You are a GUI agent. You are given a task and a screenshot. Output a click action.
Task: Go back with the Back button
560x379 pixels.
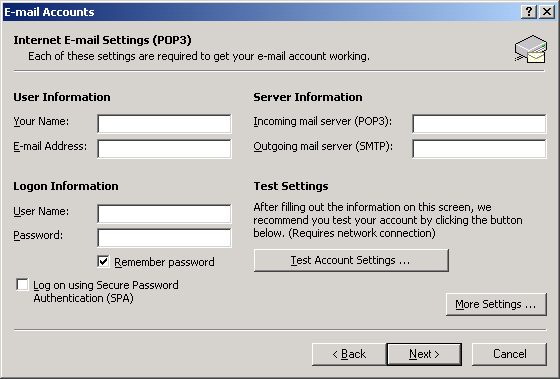pos(349,354)
